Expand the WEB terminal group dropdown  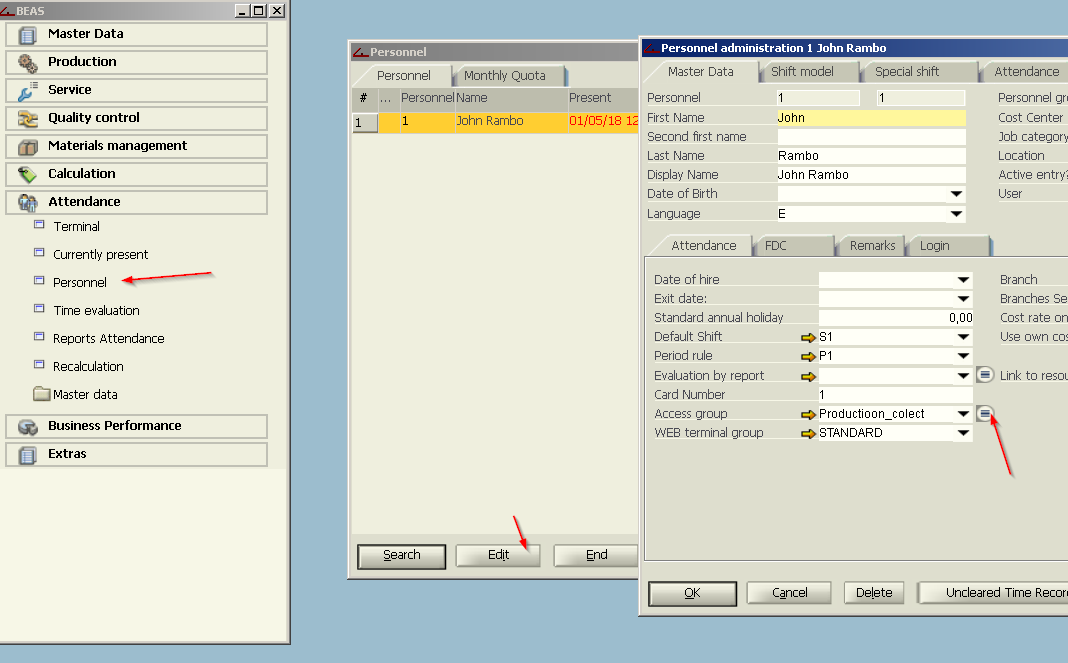(963, 433)
